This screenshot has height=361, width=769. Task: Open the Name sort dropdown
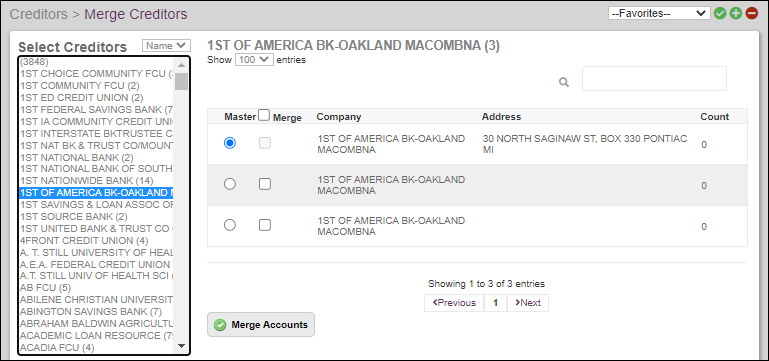coord(166,46)
